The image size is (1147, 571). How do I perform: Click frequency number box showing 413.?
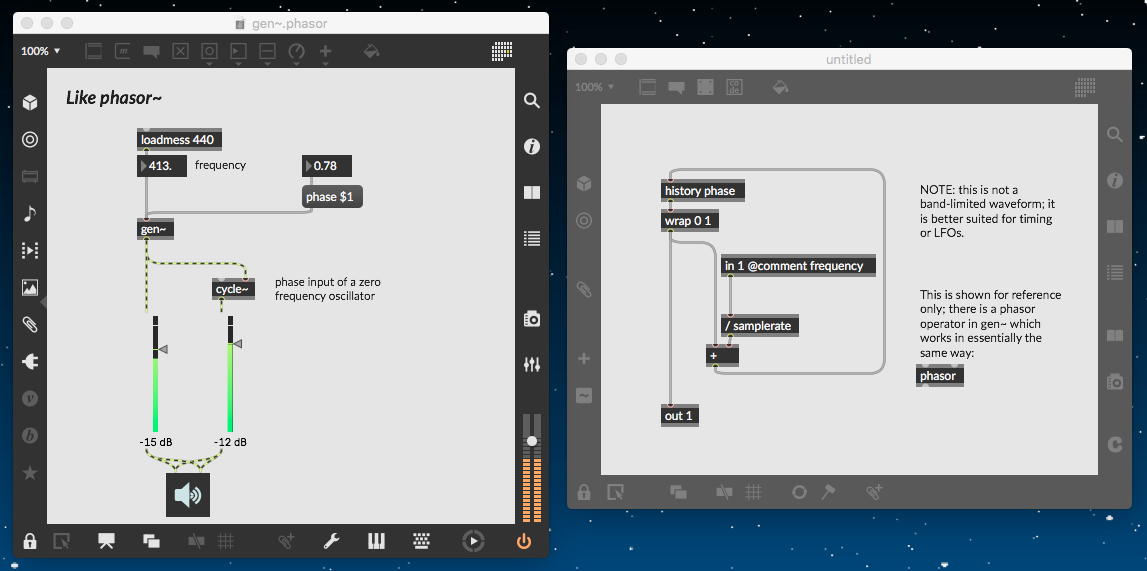point(162,166)
